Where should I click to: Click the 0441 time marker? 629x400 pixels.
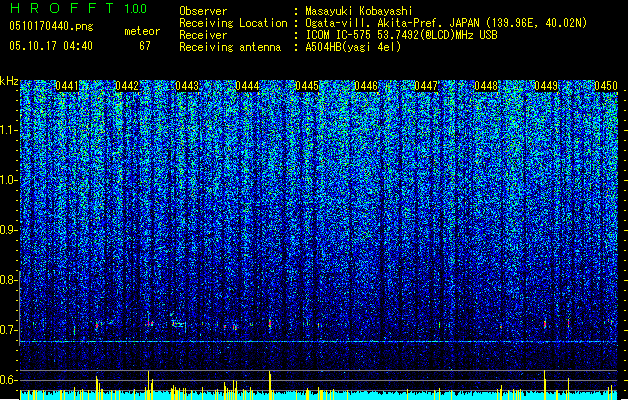tap(67, 86)
